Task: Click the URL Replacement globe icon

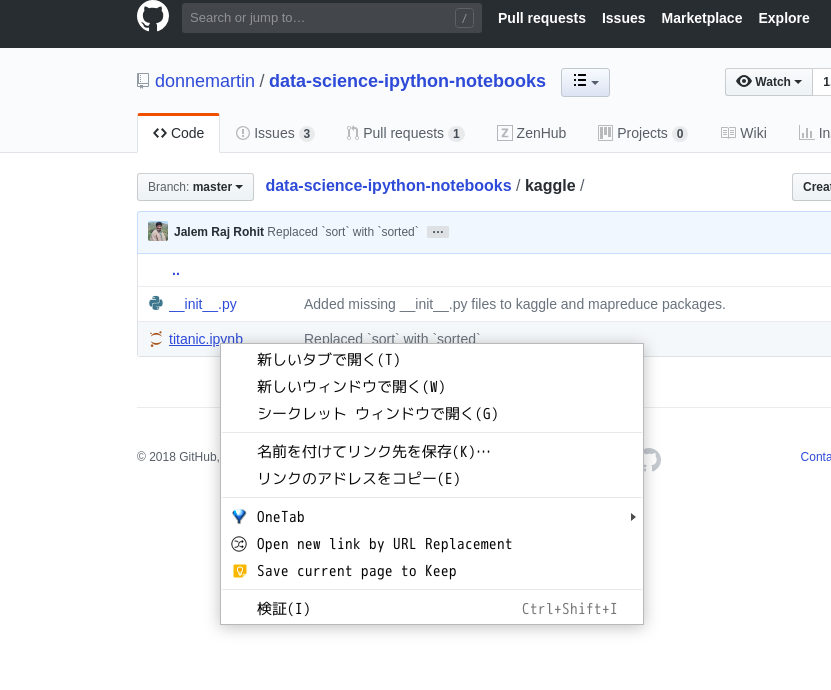Action: coord(239,544)
